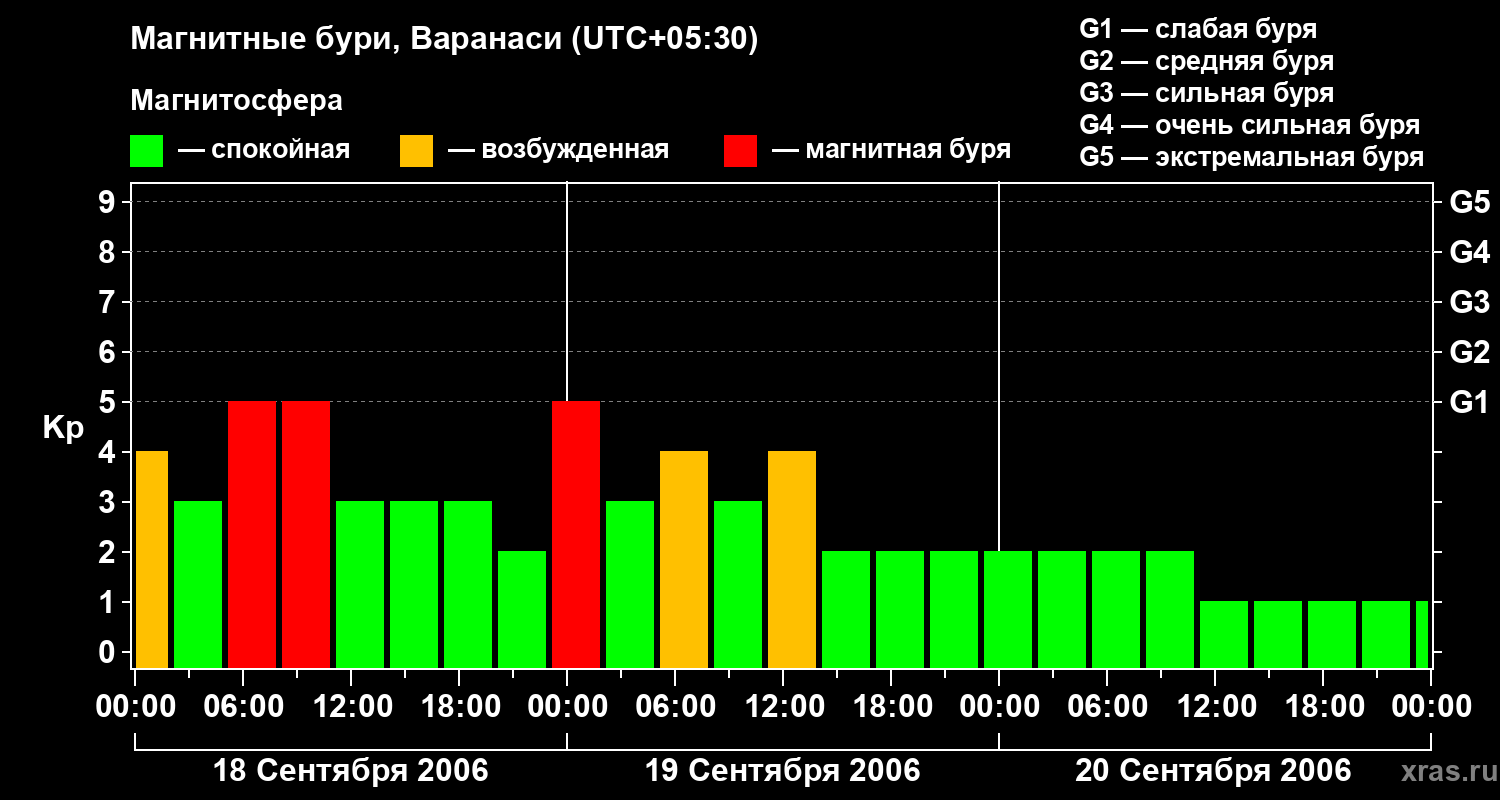Click the '19 Сентября 2006' date label
1500x800 pixels.
[x=783, y=771]
